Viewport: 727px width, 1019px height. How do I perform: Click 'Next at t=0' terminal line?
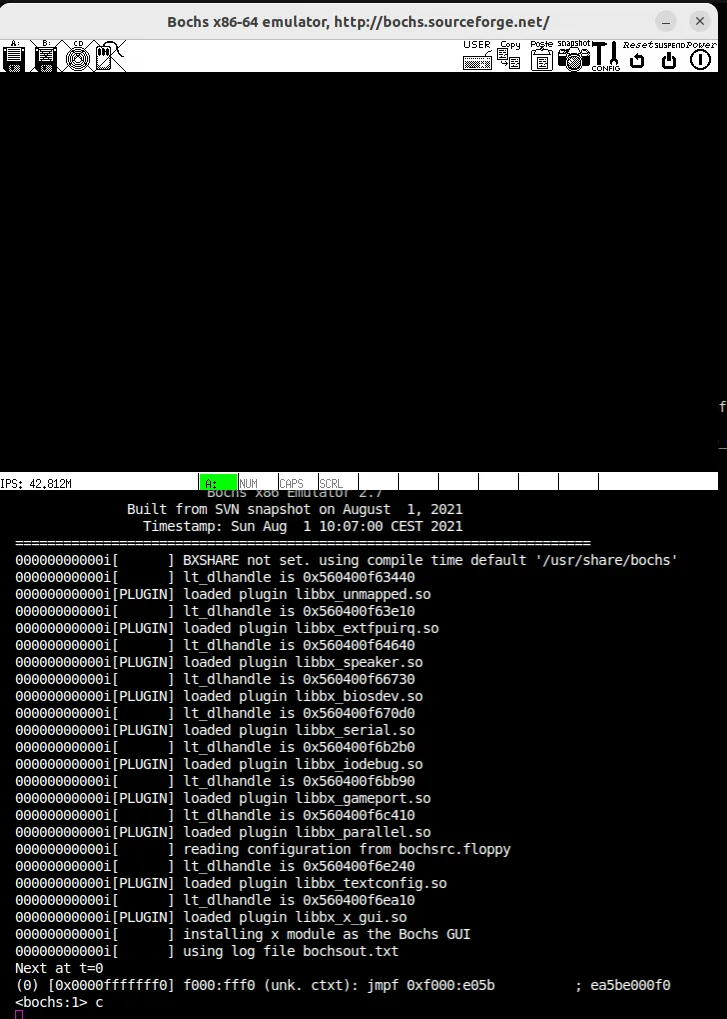coord(59,968)
